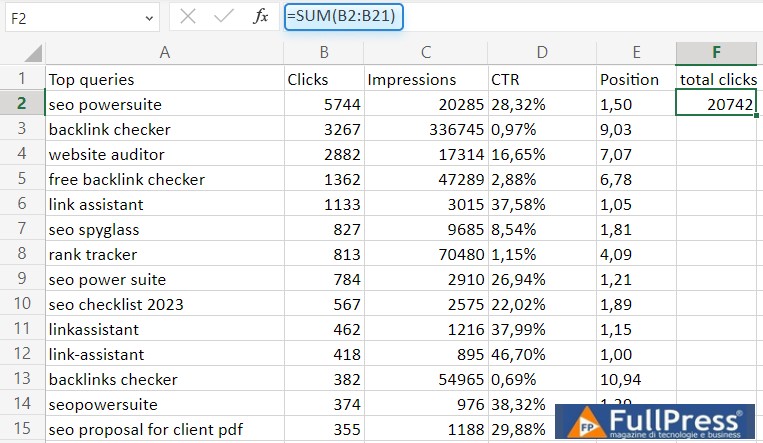The height and width of the screenshot is (443, 763).
Task: Select row 9 header
Action: [22, 279]
